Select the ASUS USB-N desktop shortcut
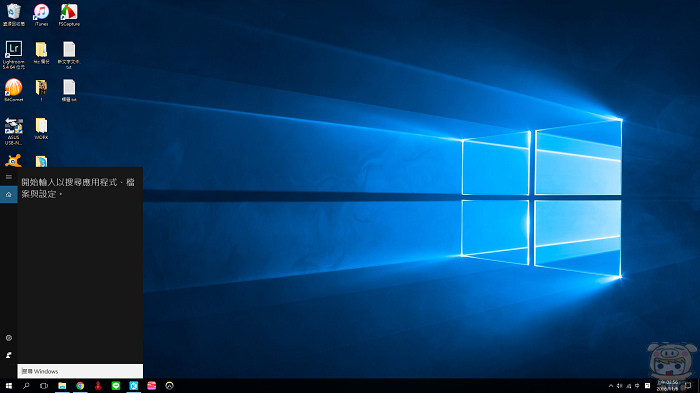This screenshot has width=700, height=393. pyautogui.click(x=13, y=131)
